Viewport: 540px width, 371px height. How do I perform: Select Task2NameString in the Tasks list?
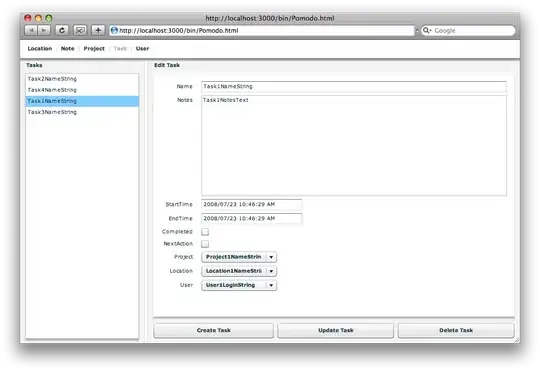pyautogui.click(x=82, y=79)
